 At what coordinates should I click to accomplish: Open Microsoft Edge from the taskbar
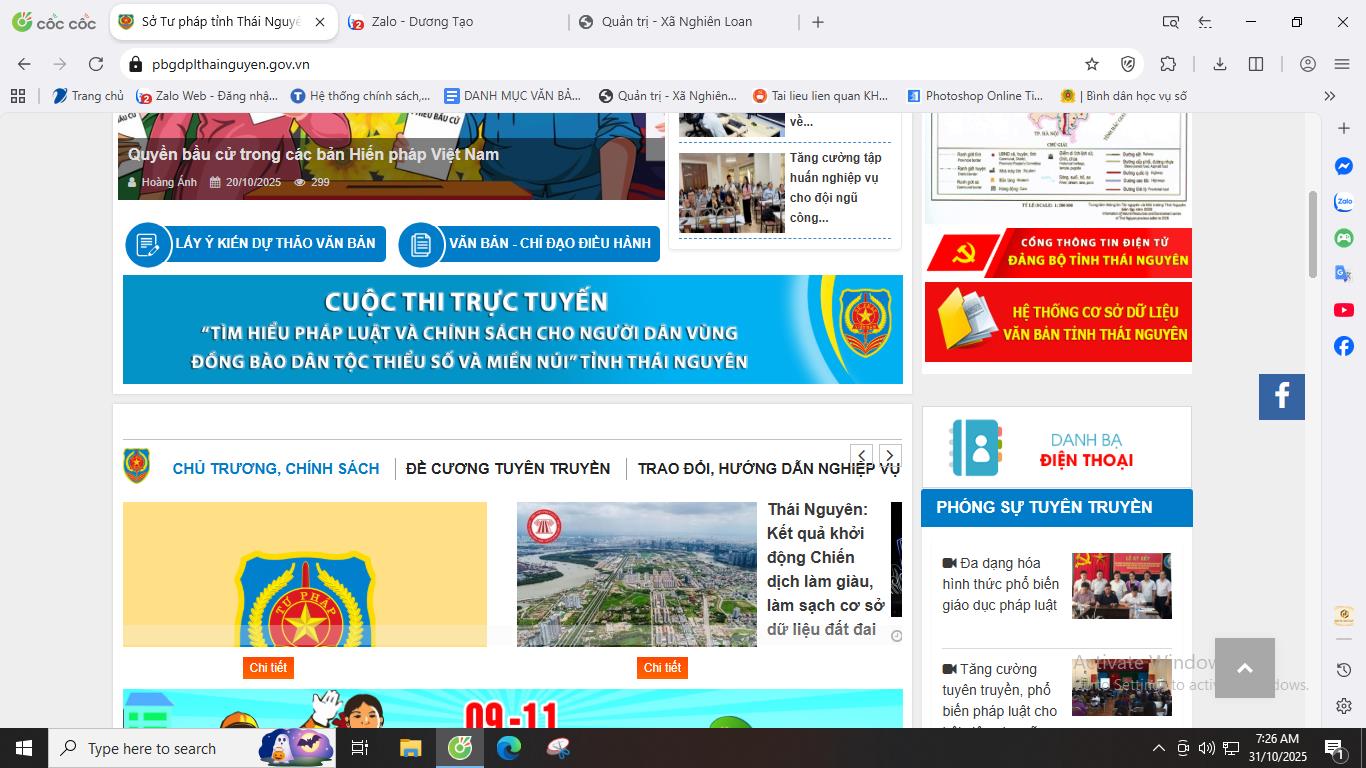[509, 748]
